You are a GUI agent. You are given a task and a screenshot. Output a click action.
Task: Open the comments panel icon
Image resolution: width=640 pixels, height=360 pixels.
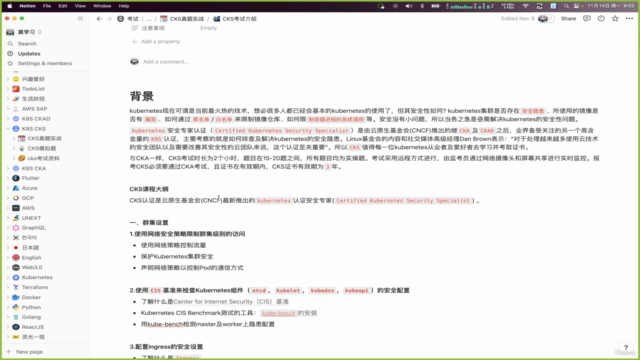coord(587,18)
